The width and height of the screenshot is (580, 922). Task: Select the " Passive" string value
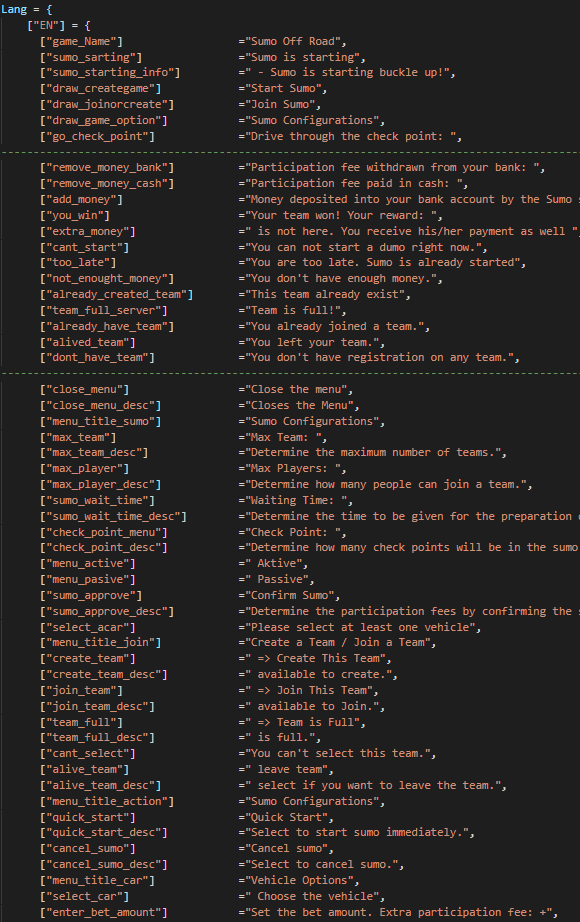click(279, 579)
